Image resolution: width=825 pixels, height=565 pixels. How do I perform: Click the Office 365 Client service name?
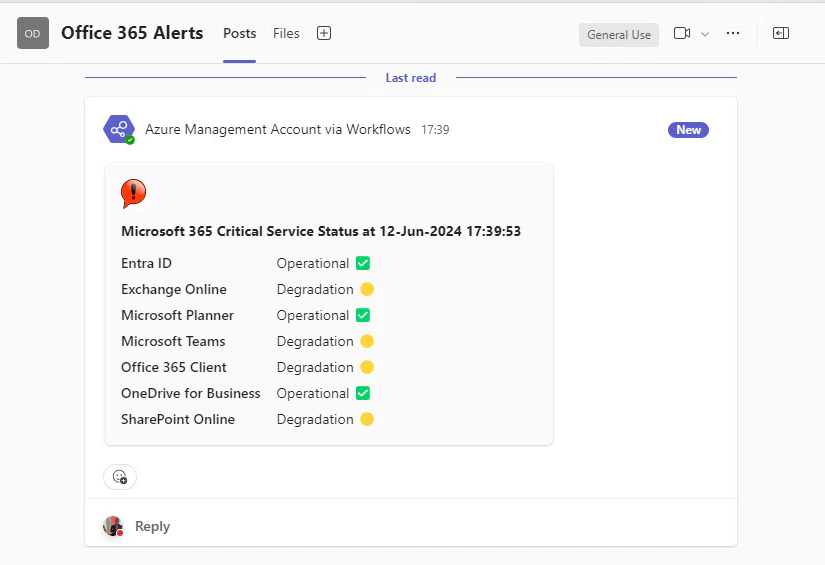pyautogui.click(x=174, y=367)
